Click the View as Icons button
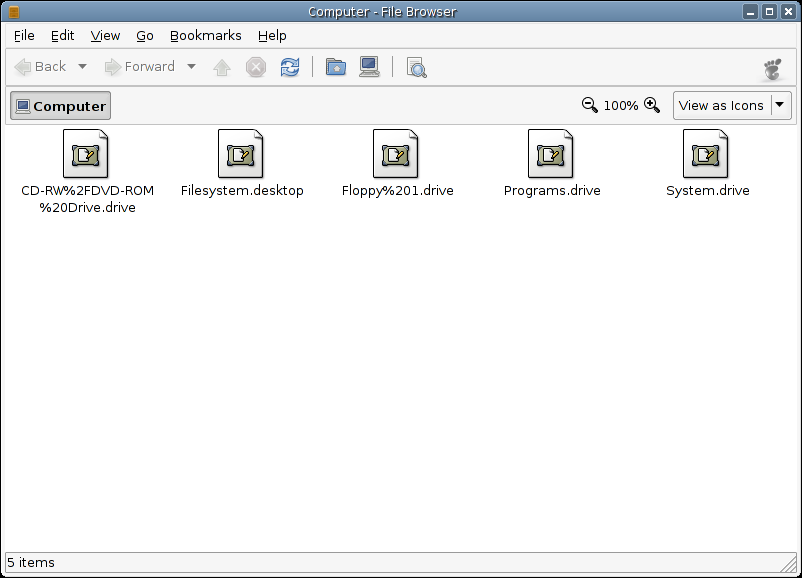The width and height of the screenshot is (802, 578). coord(719,105)
